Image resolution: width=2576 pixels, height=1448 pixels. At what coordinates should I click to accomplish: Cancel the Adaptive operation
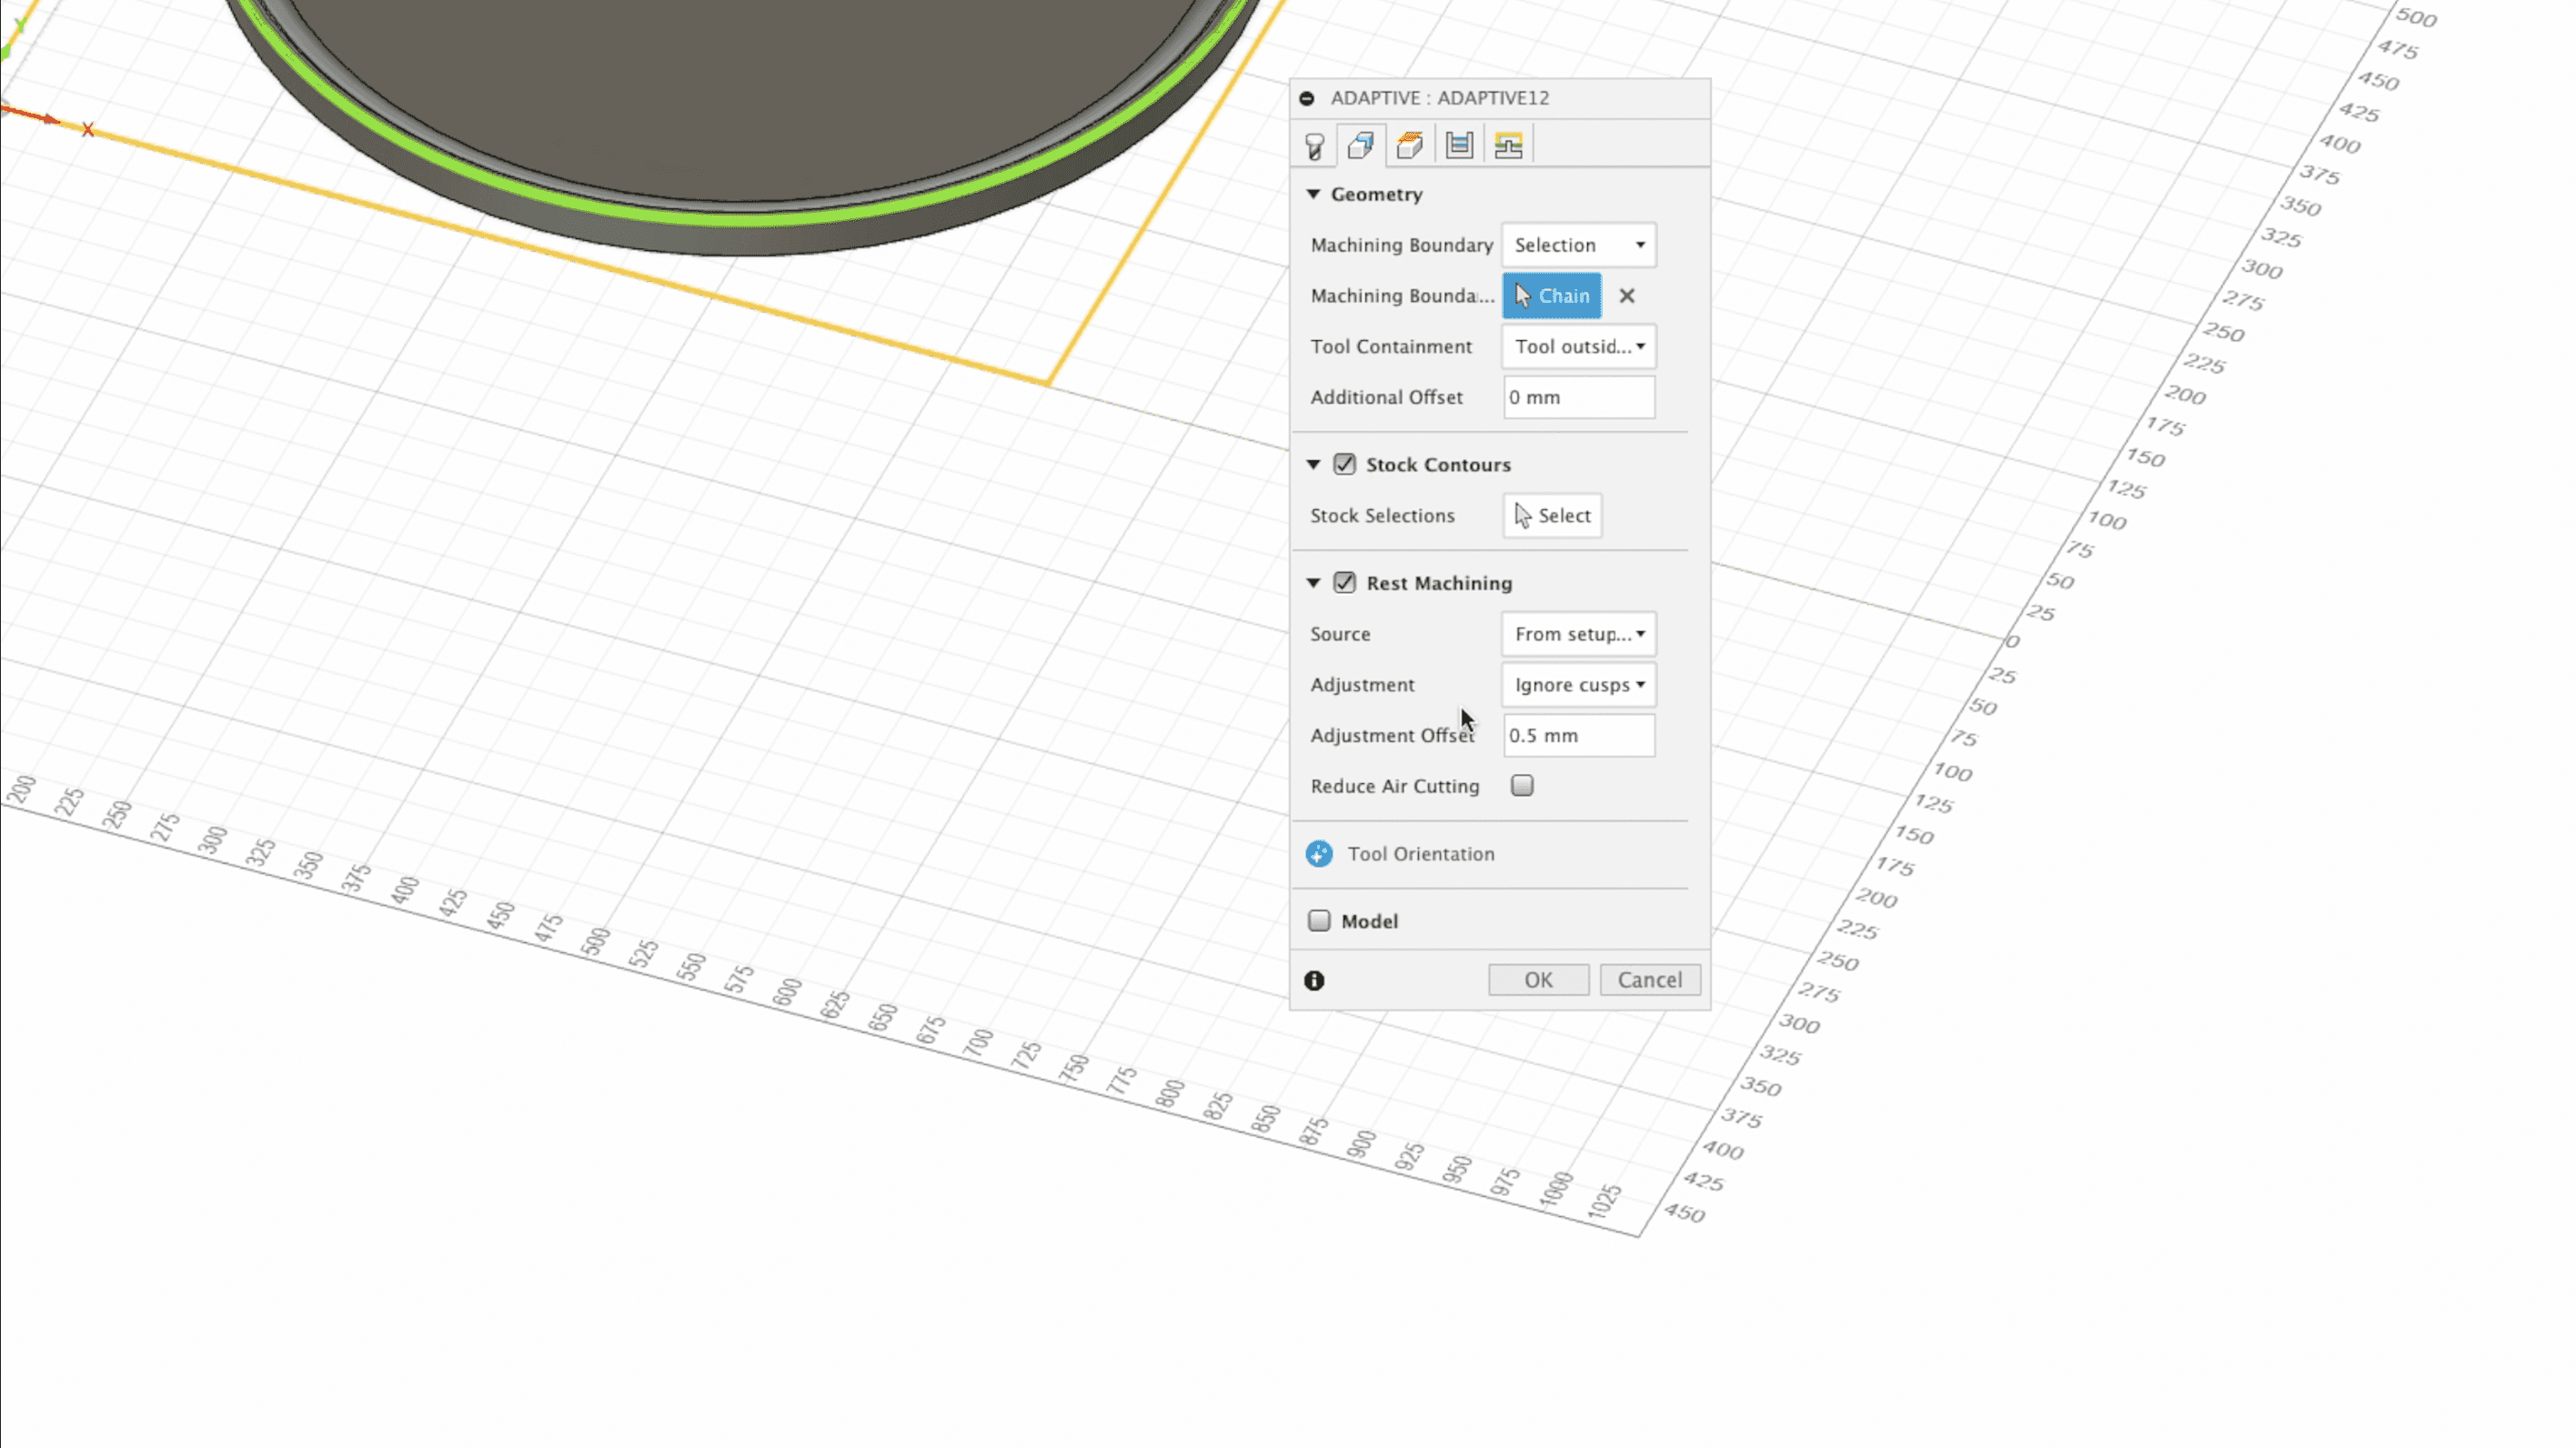coord(1650,980)
